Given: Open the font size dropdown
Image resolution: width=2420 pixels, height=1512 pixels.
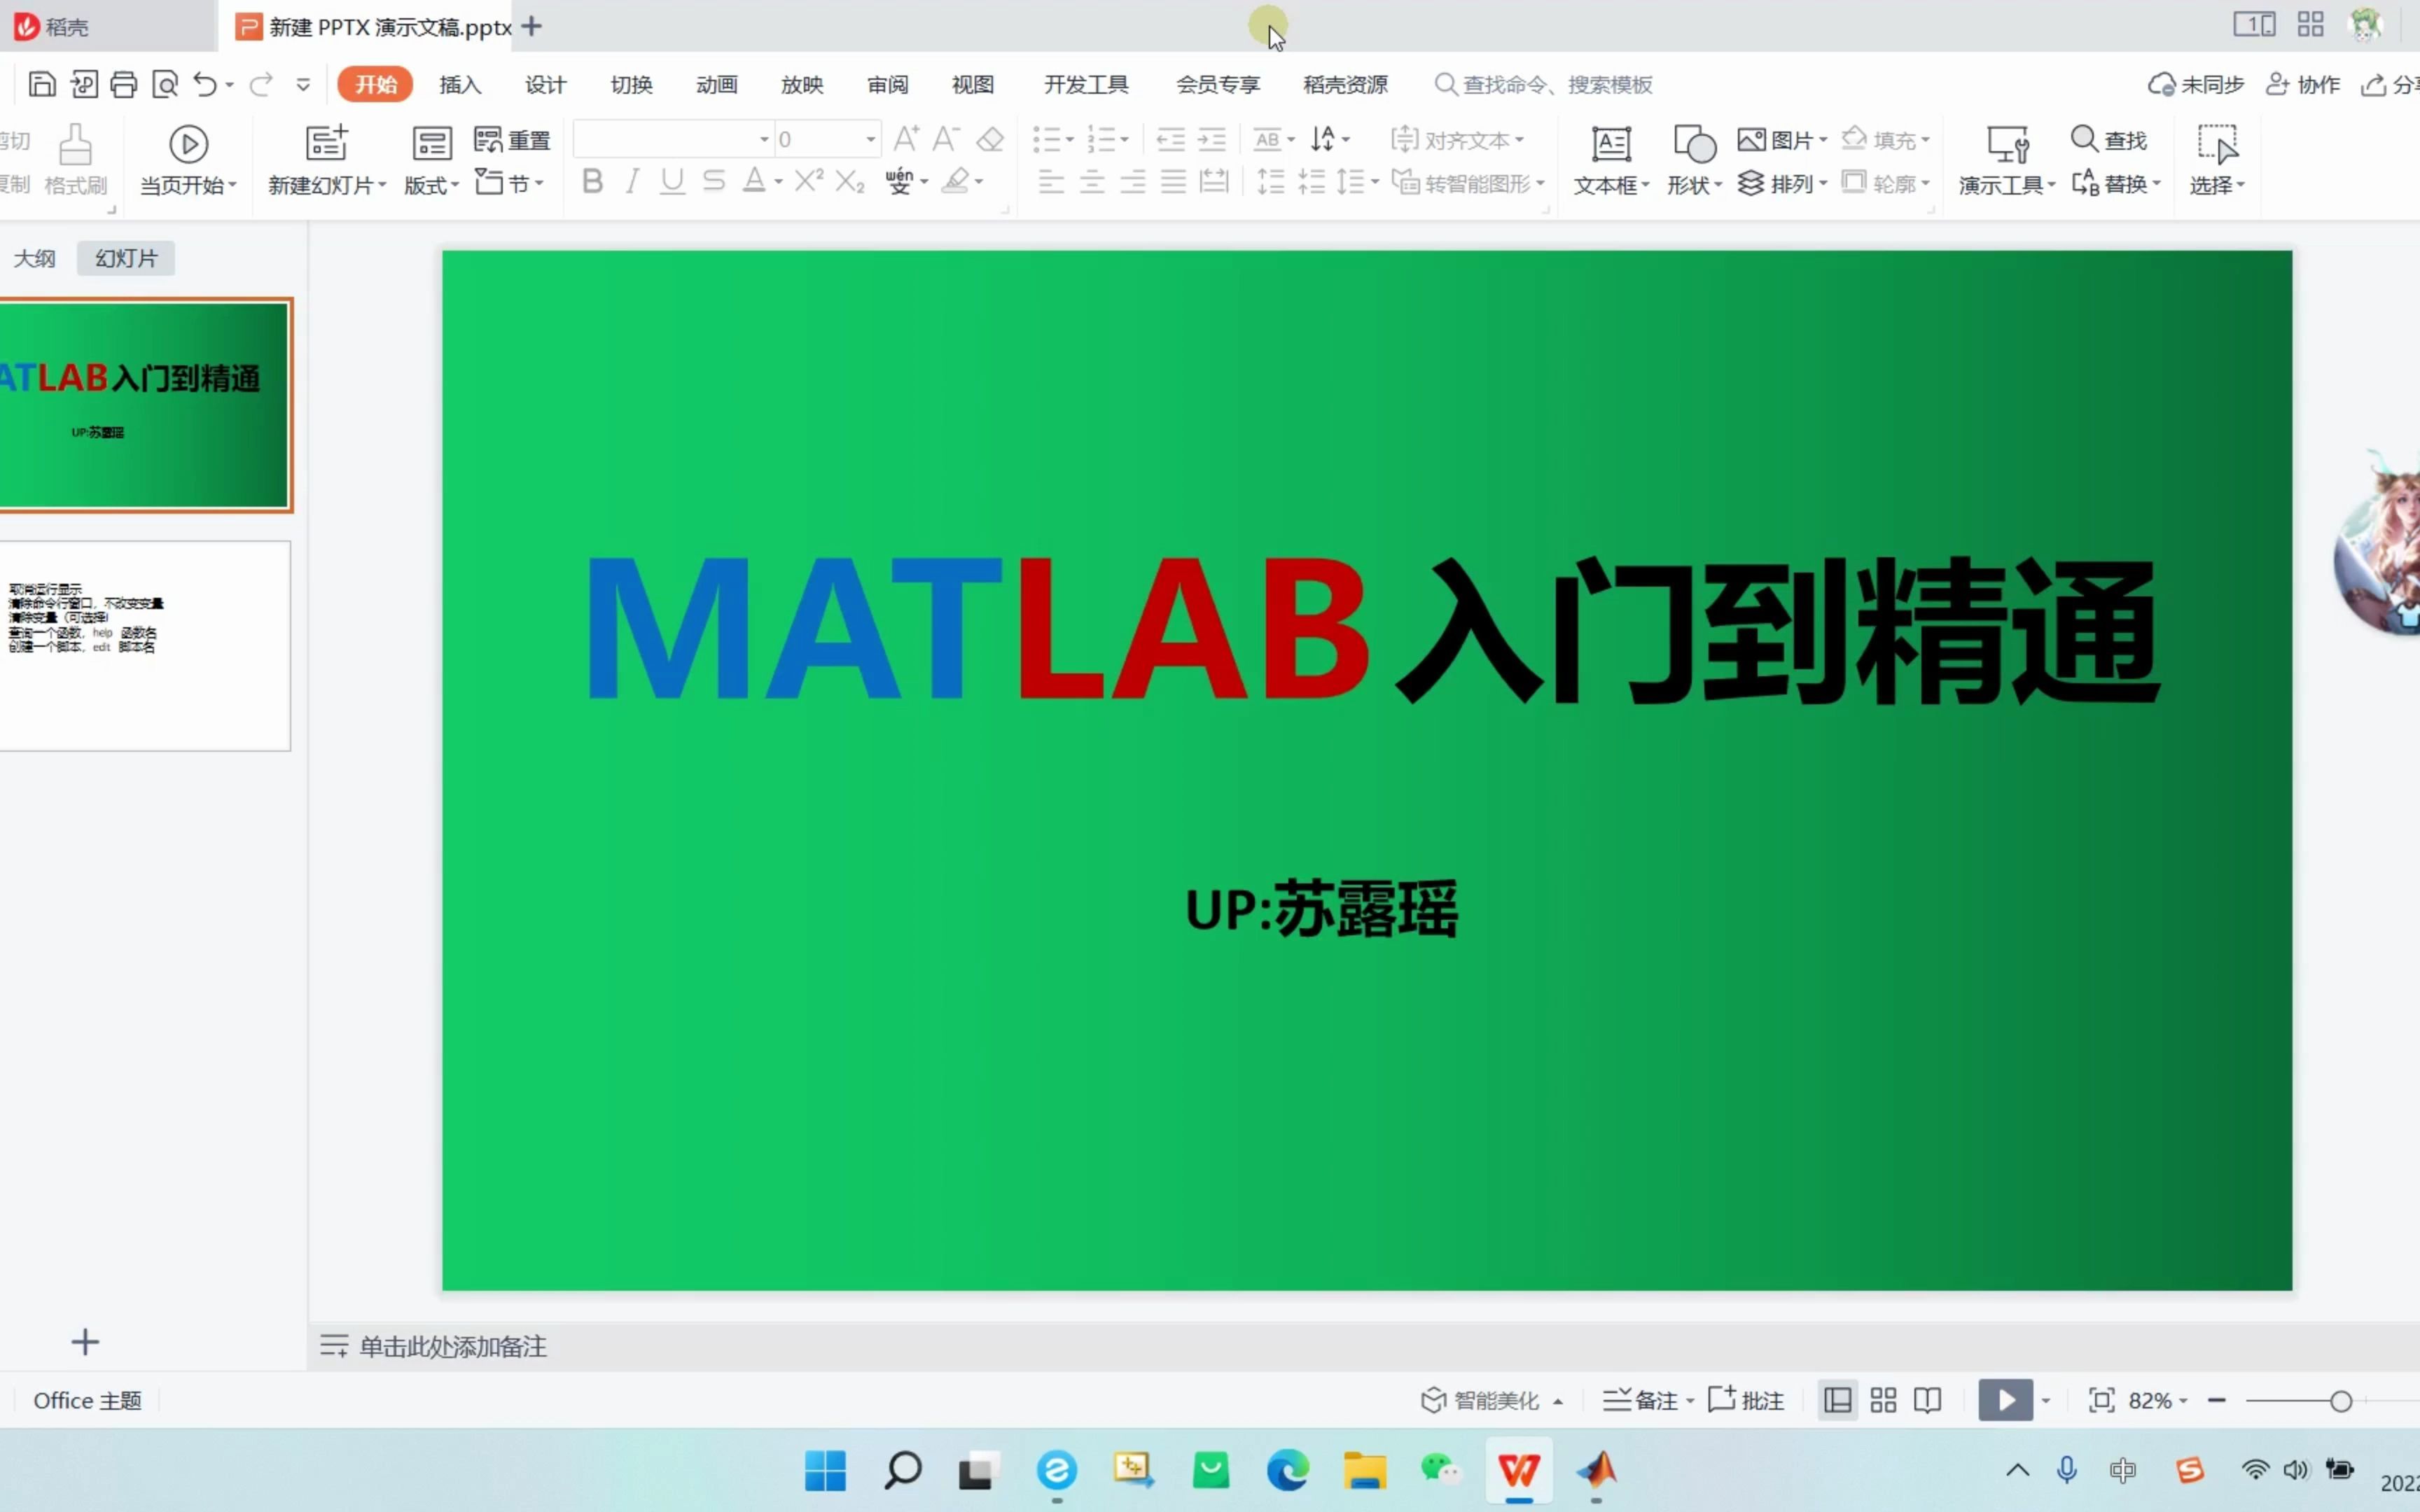Looking at the screenshot, I should point(871,139).
